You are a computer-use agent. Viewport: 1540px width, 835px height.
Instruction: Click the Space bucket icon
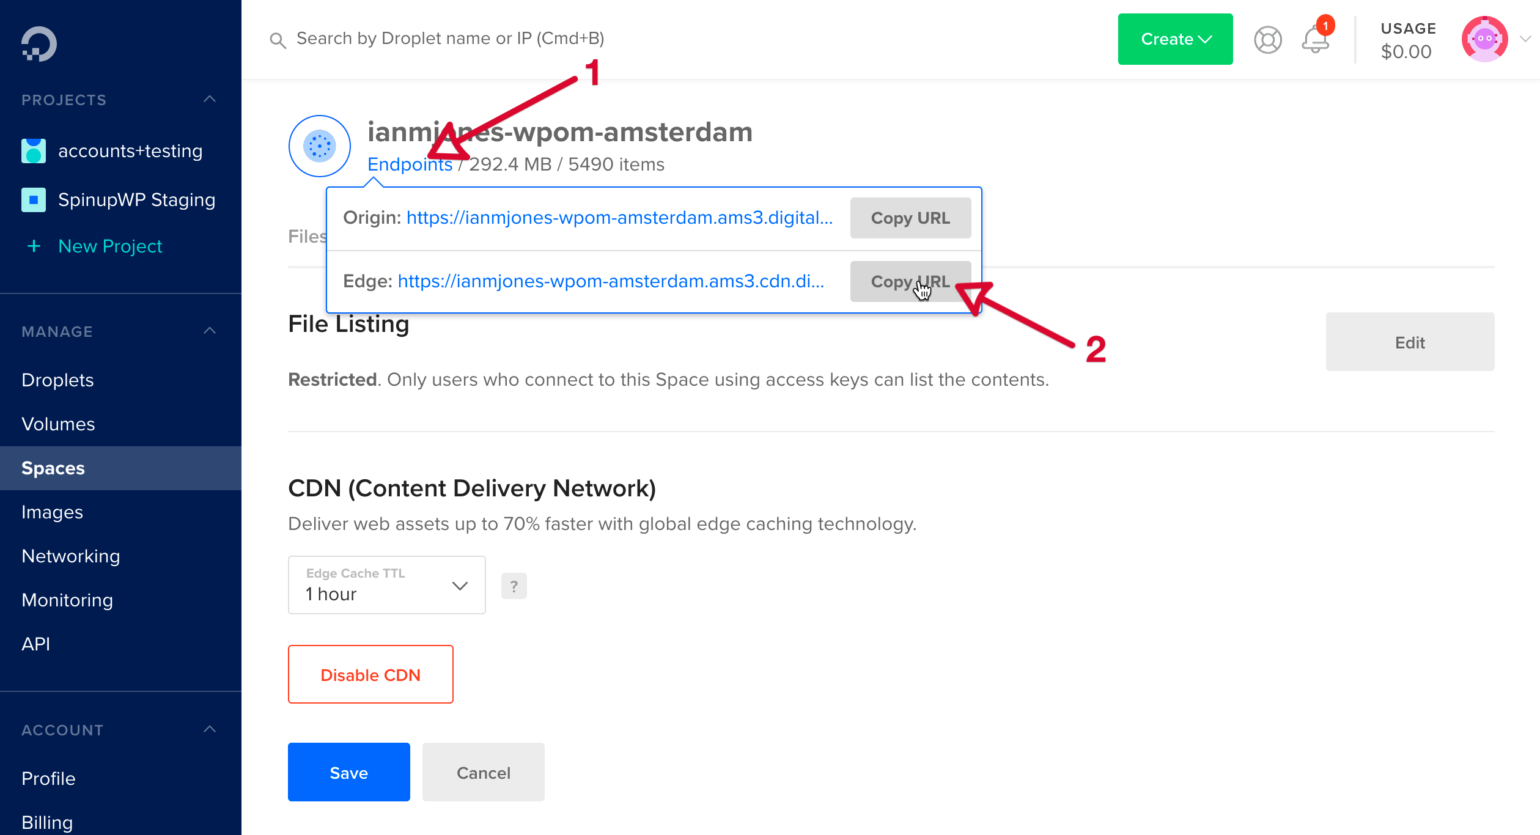pyautogui.click(x=319, y=146)
